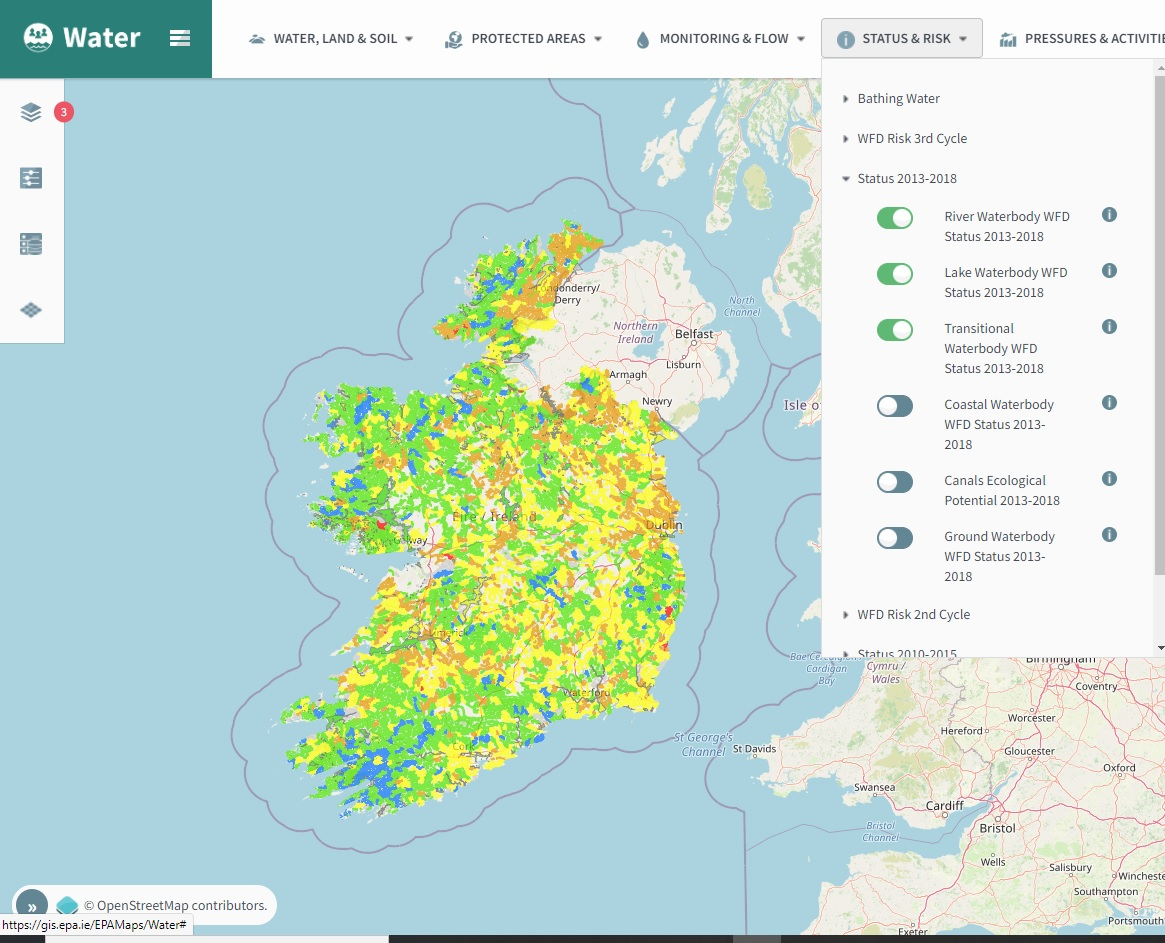The height and width of the screenshot is (943, 1165).
Task: Enable Coastal Waterbody WFD Status 2013-2018 layer
Action: coord(895,406)
